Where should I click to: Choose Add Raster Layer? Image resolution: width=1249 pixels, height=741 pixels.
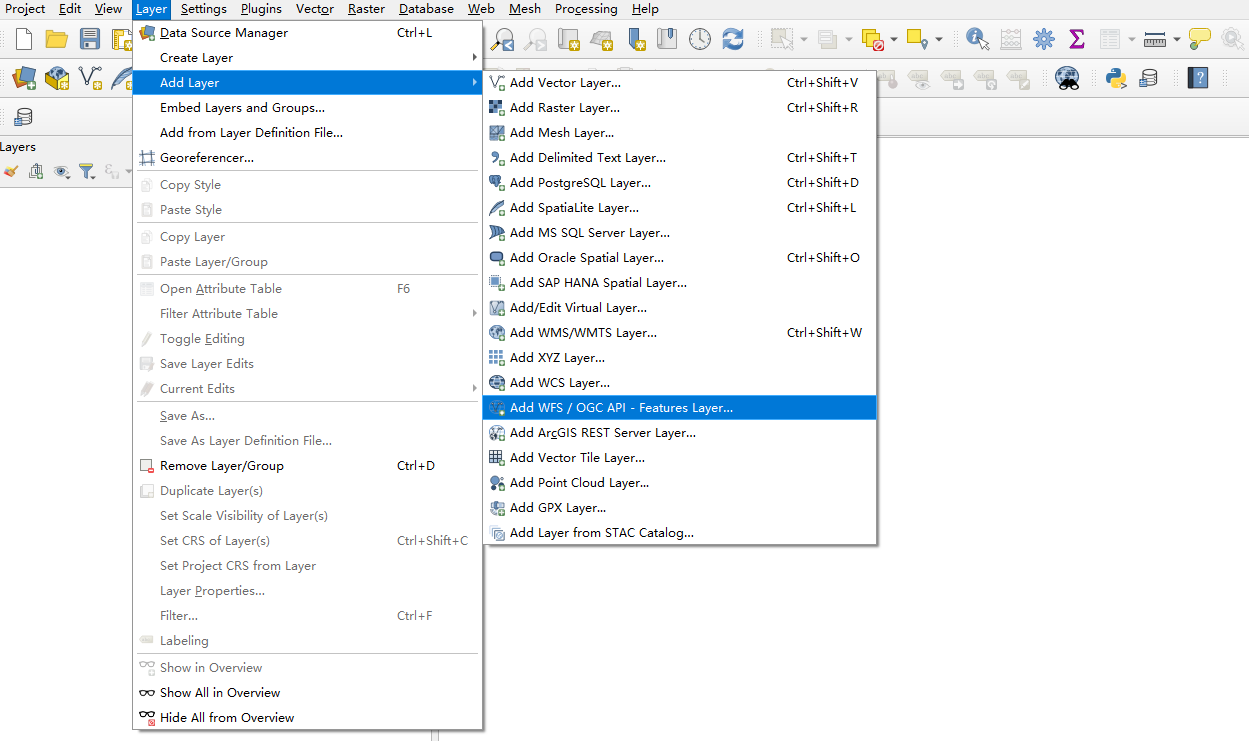(x=679, y=107)
